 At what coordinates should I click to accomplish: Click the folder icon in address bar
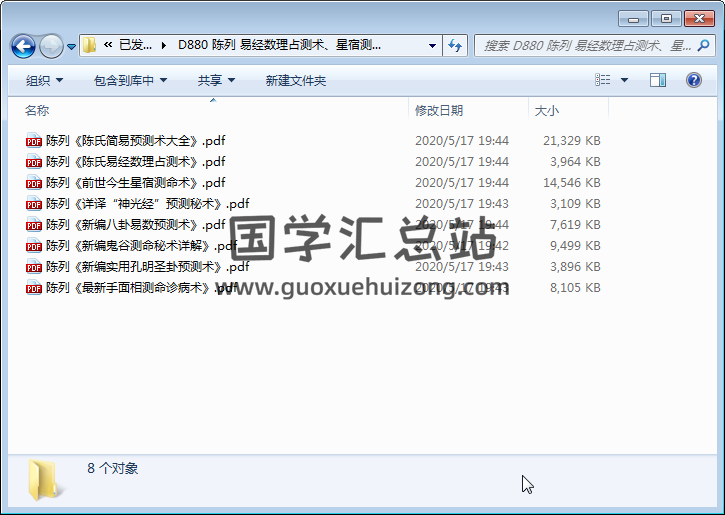89,45
